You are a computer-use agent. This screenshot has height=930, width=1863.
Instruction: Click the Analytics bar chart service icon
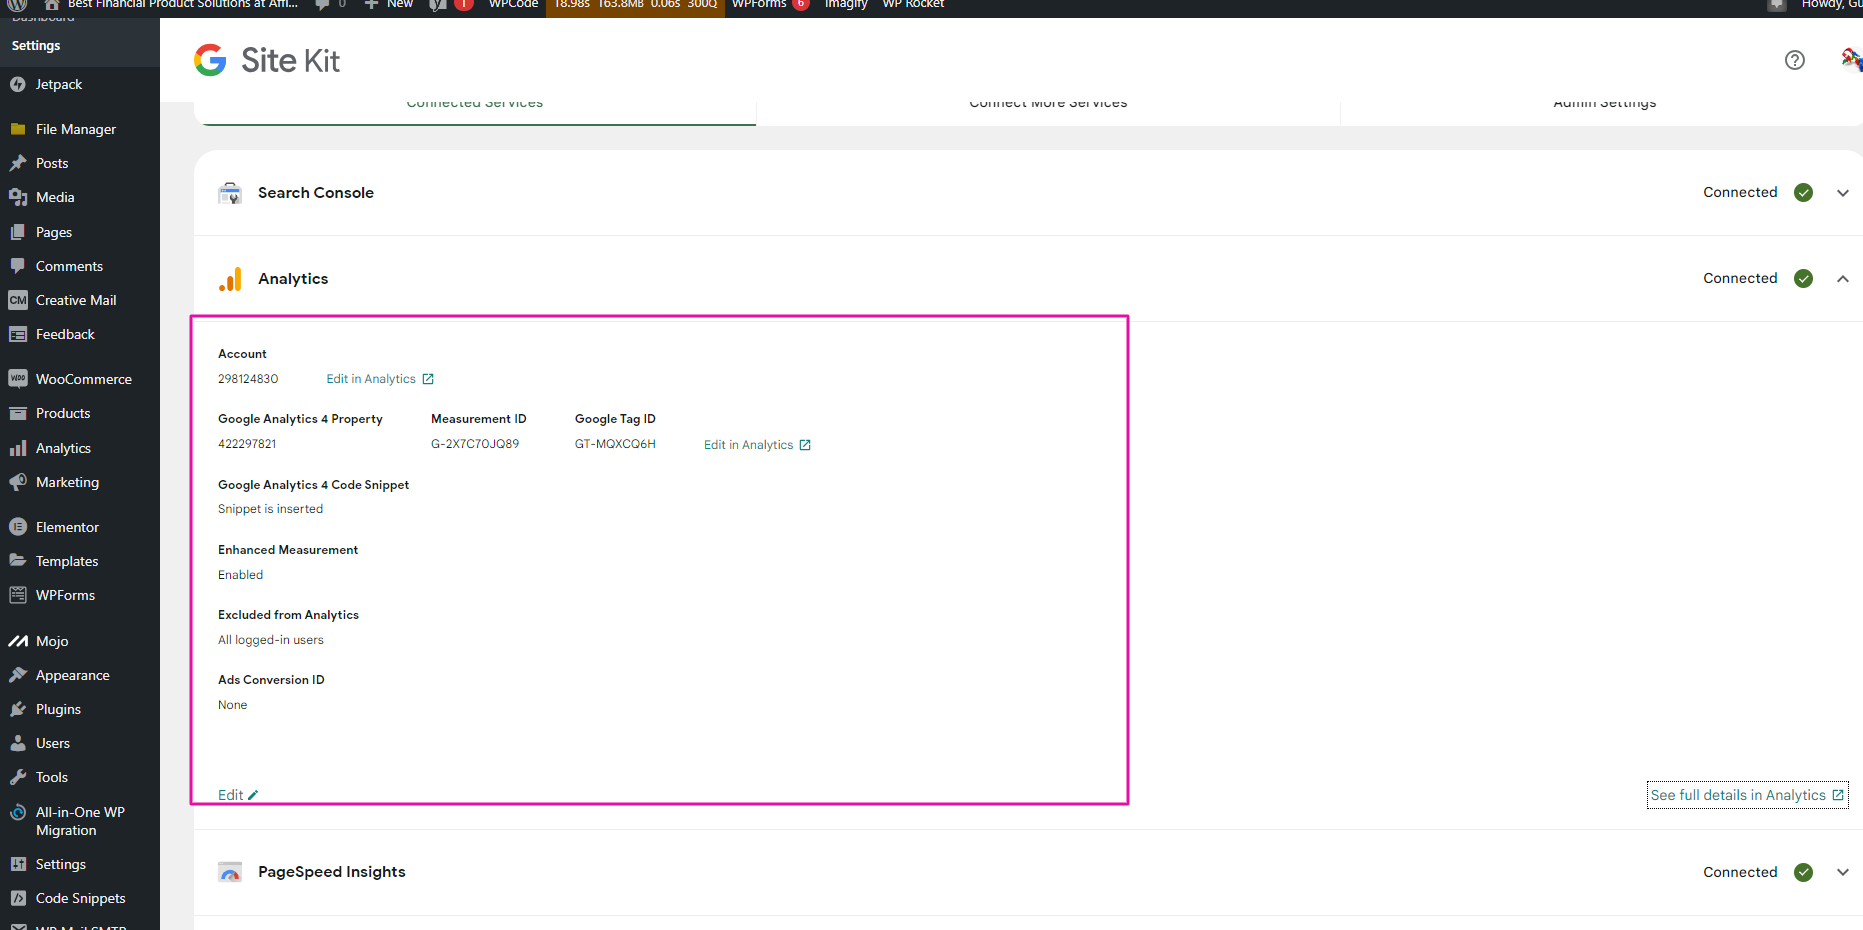(x=230, y=279)
